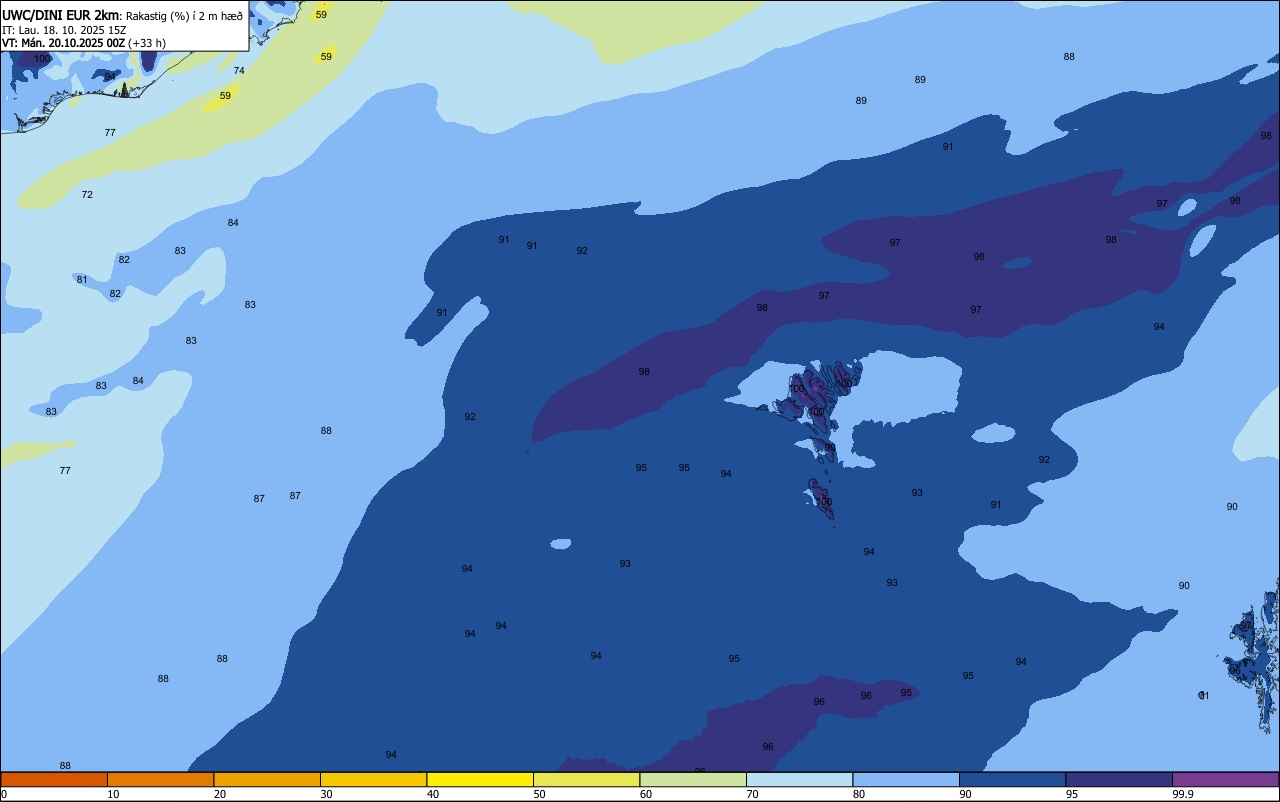
Task: Click the humidity value '72' on the map
Action: point(87,194)
